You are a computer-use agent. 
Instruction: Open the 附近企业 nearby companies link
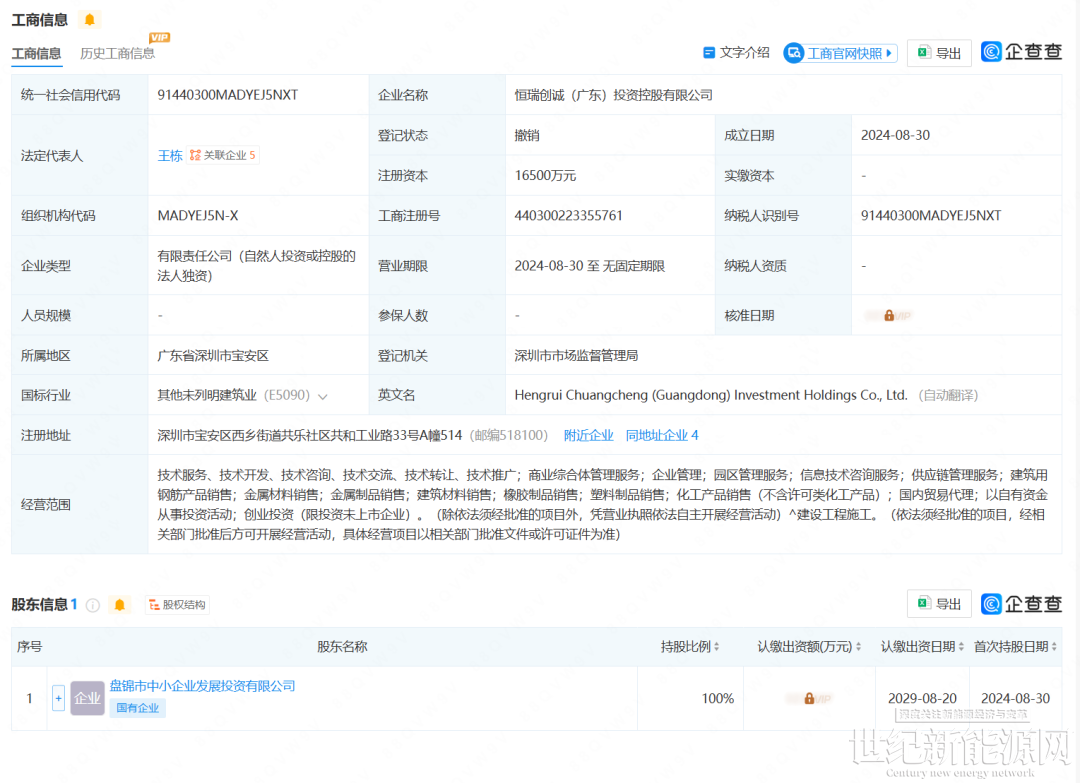tap(588, 435)
